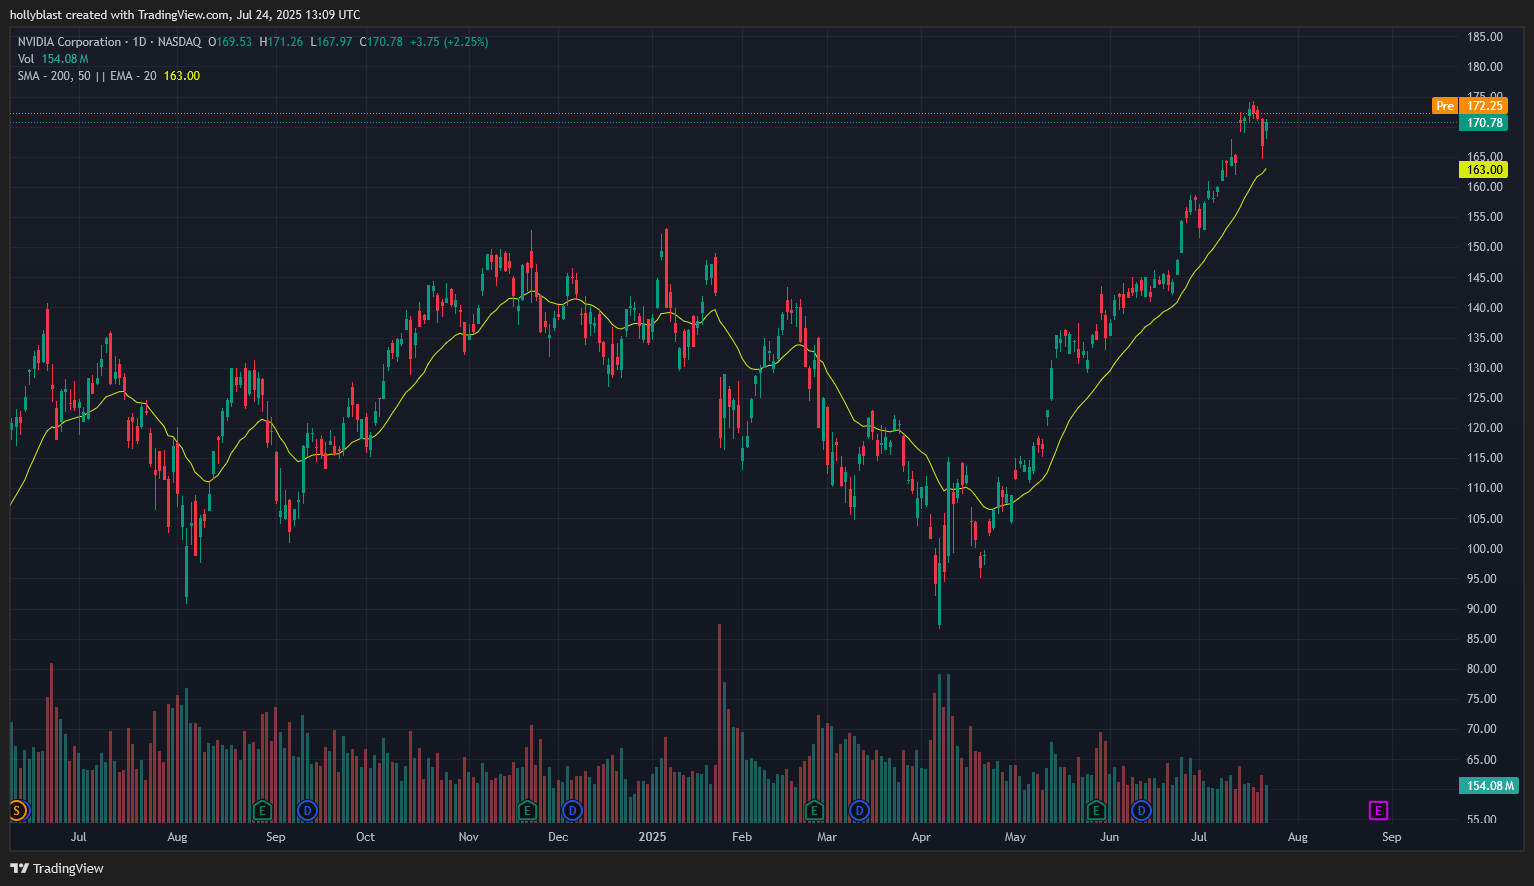The image size is (1534, 886).
Task: Click the May label on the time axis
Action: 1015,837
